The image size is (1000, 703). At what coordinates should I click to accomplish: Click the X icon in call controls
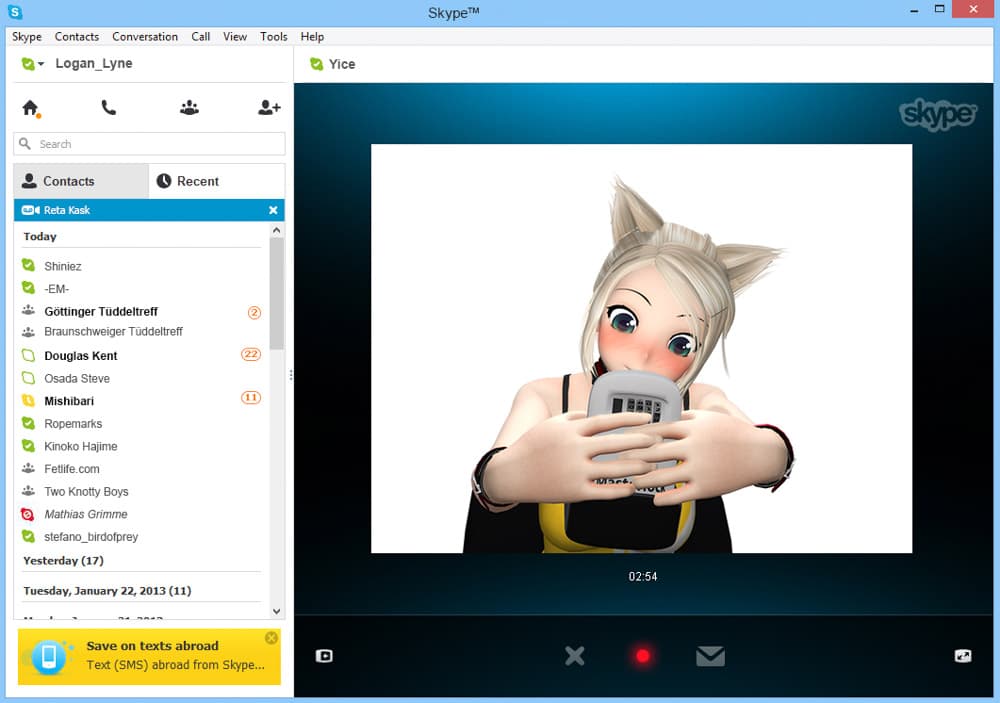click(575, 656)
